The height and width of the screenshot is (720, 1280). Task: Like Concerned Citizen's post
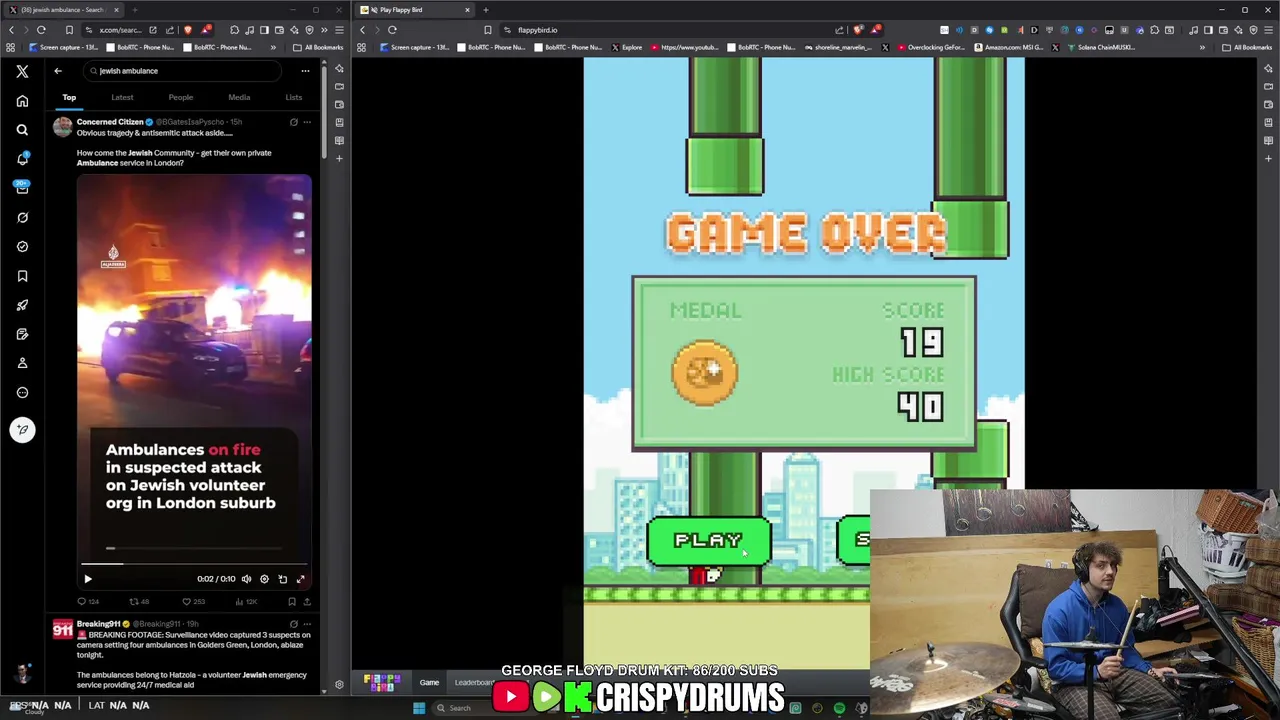coord(192,602)
